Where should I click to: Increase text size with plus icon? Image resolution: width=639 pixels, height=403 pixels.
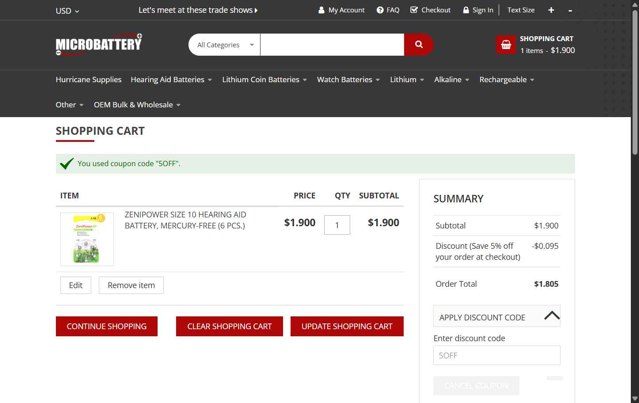point(551,10)
